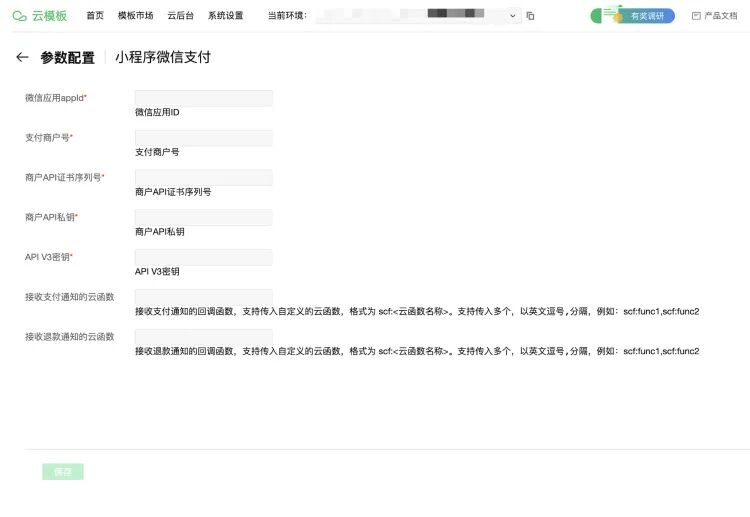Select the 接收退款通知的云函数 input field
Image resolution: width=750 pixels, height=517 pixels.
pyautogui.click(x=204, y=336)
